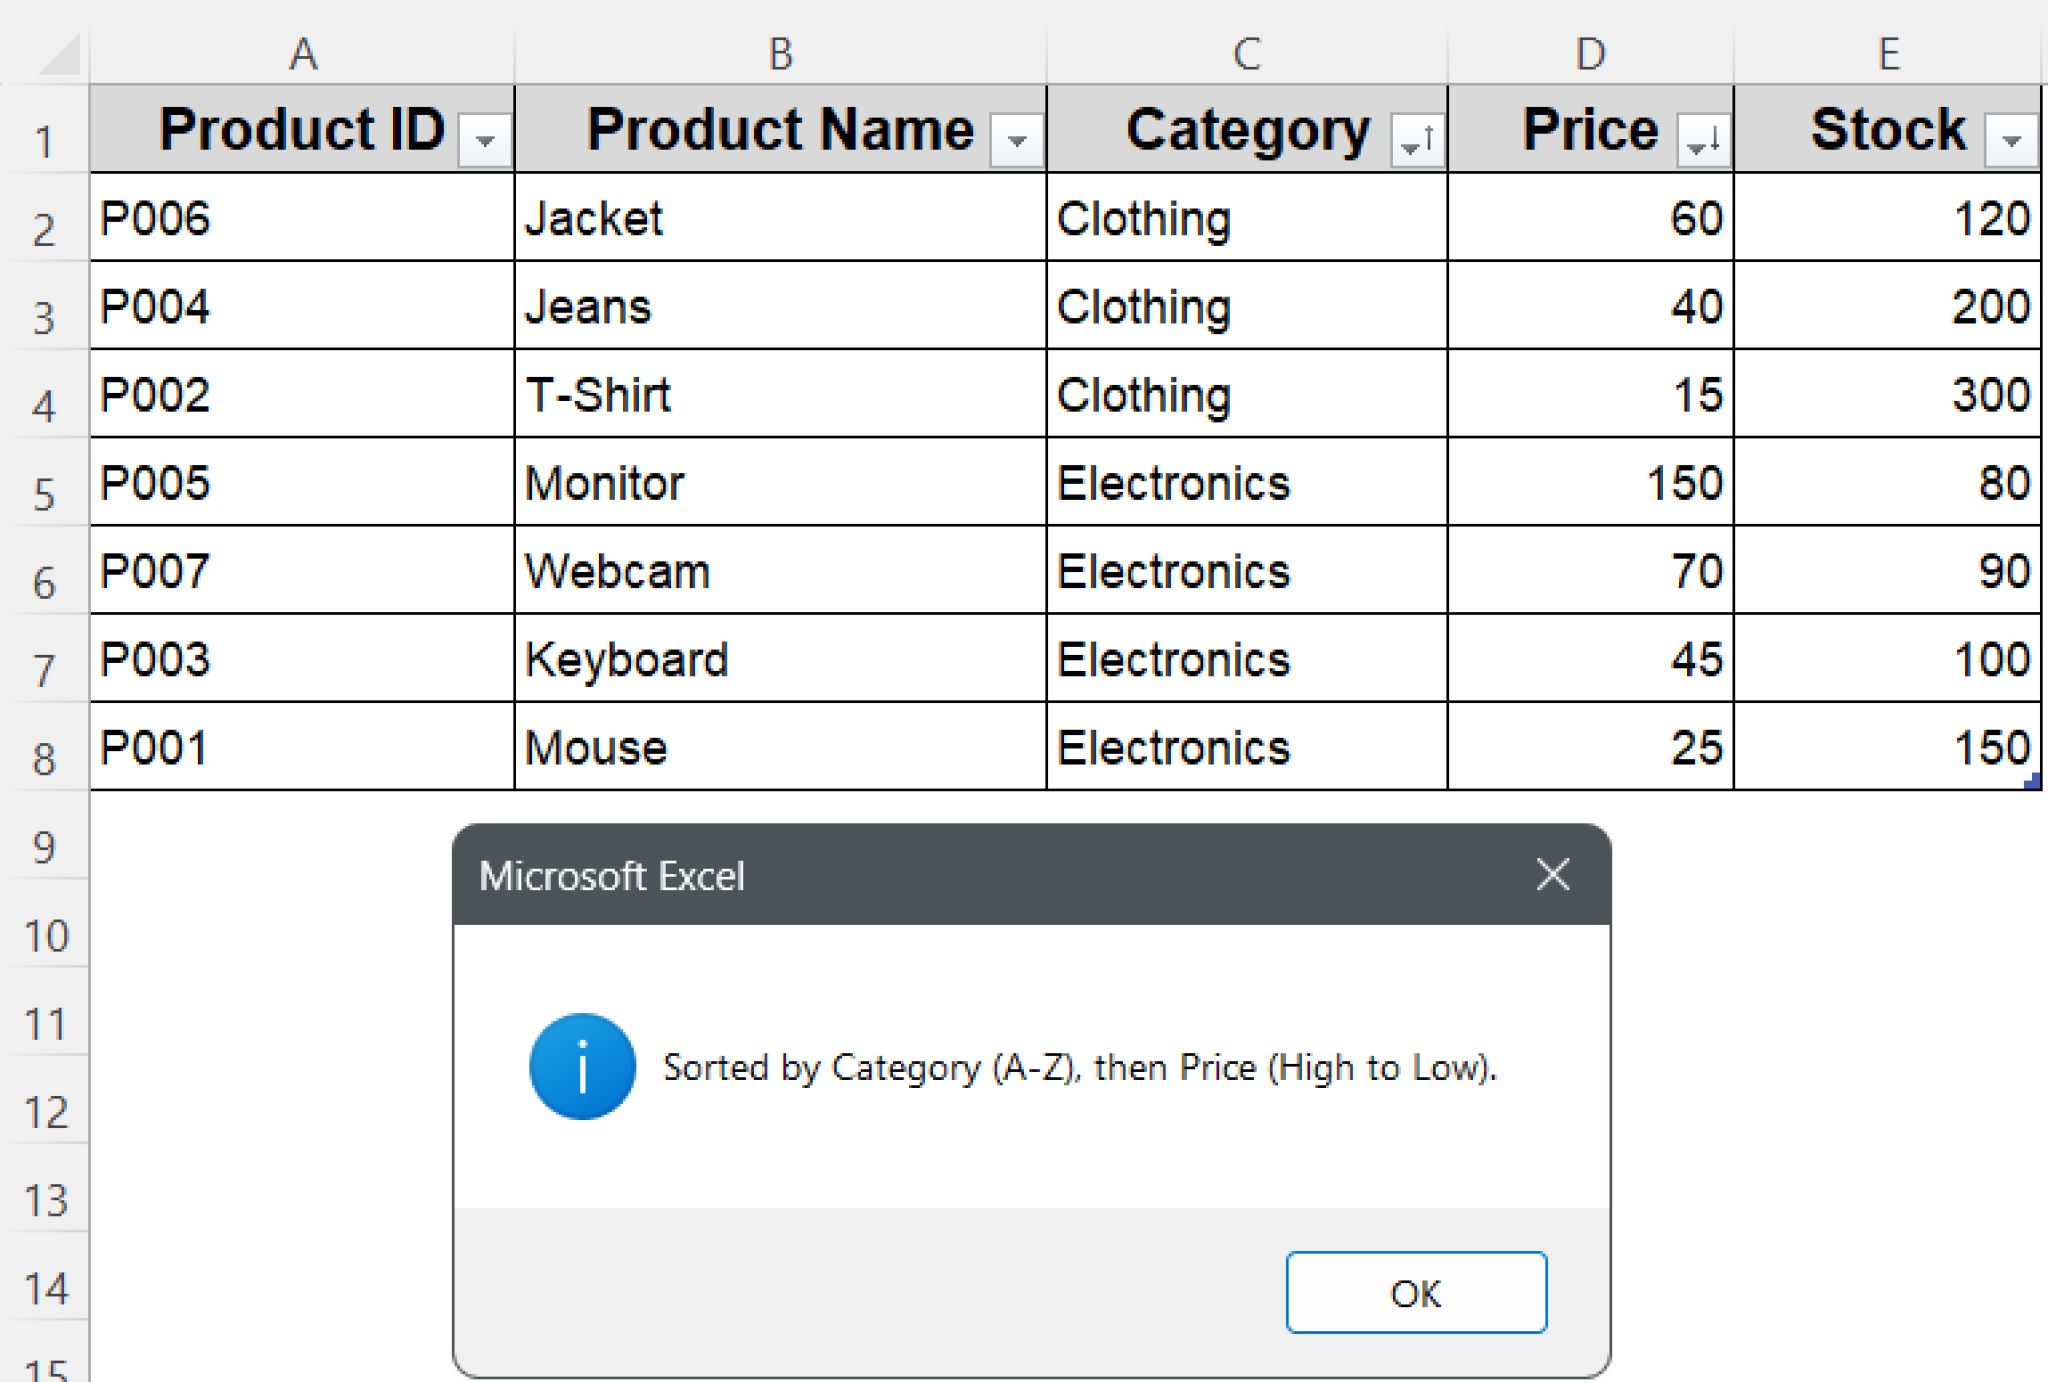Select column A header

[x=303, y=54]
